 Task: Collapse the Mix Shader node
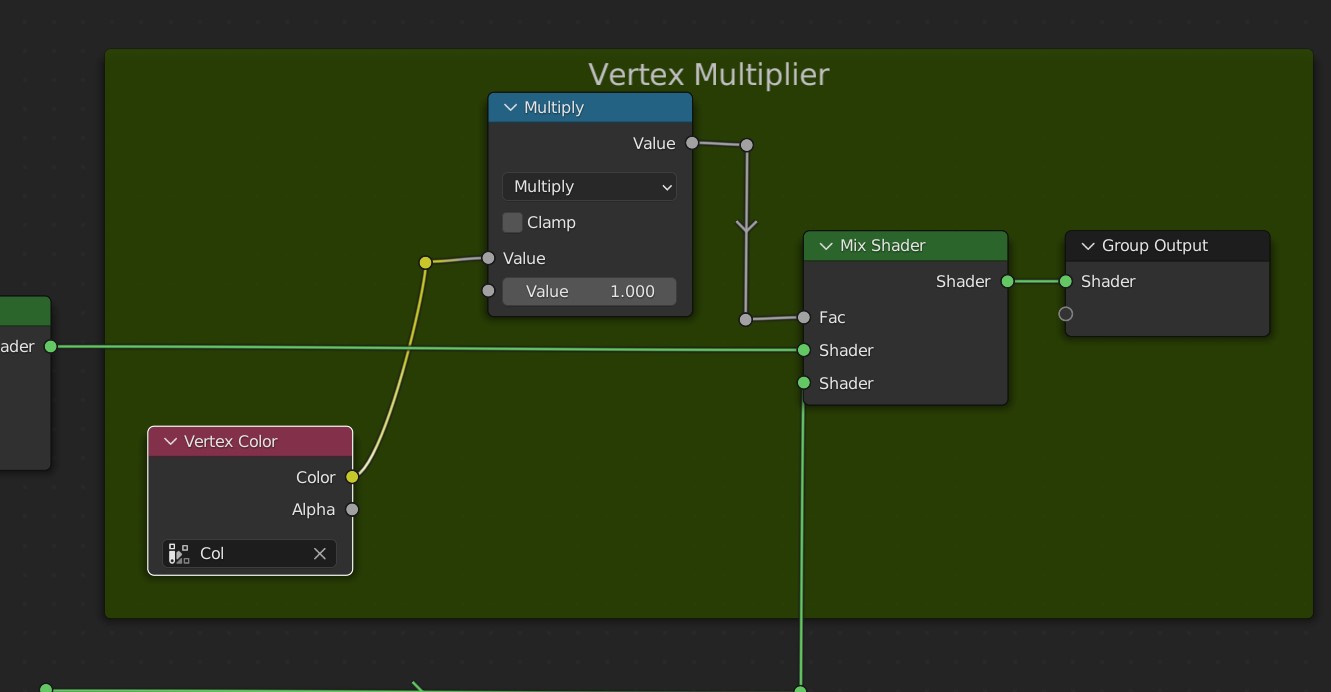point(826,246)
